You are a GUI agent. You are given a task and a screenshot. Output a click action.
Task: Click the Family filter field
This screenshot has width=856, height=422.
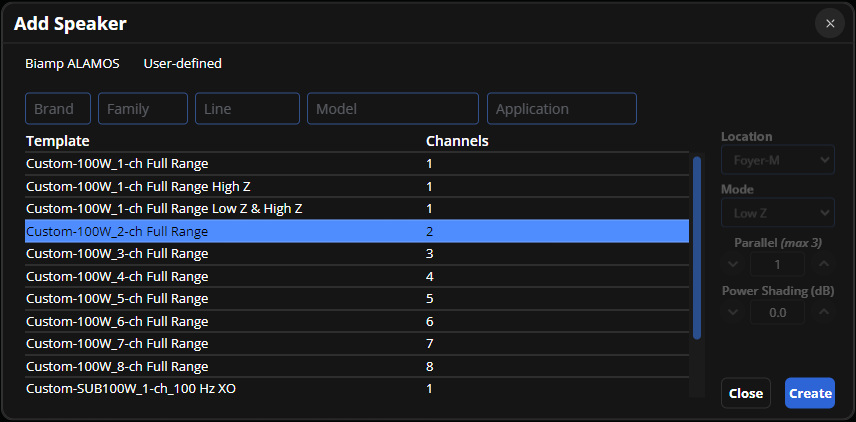[x=143, y=109]
